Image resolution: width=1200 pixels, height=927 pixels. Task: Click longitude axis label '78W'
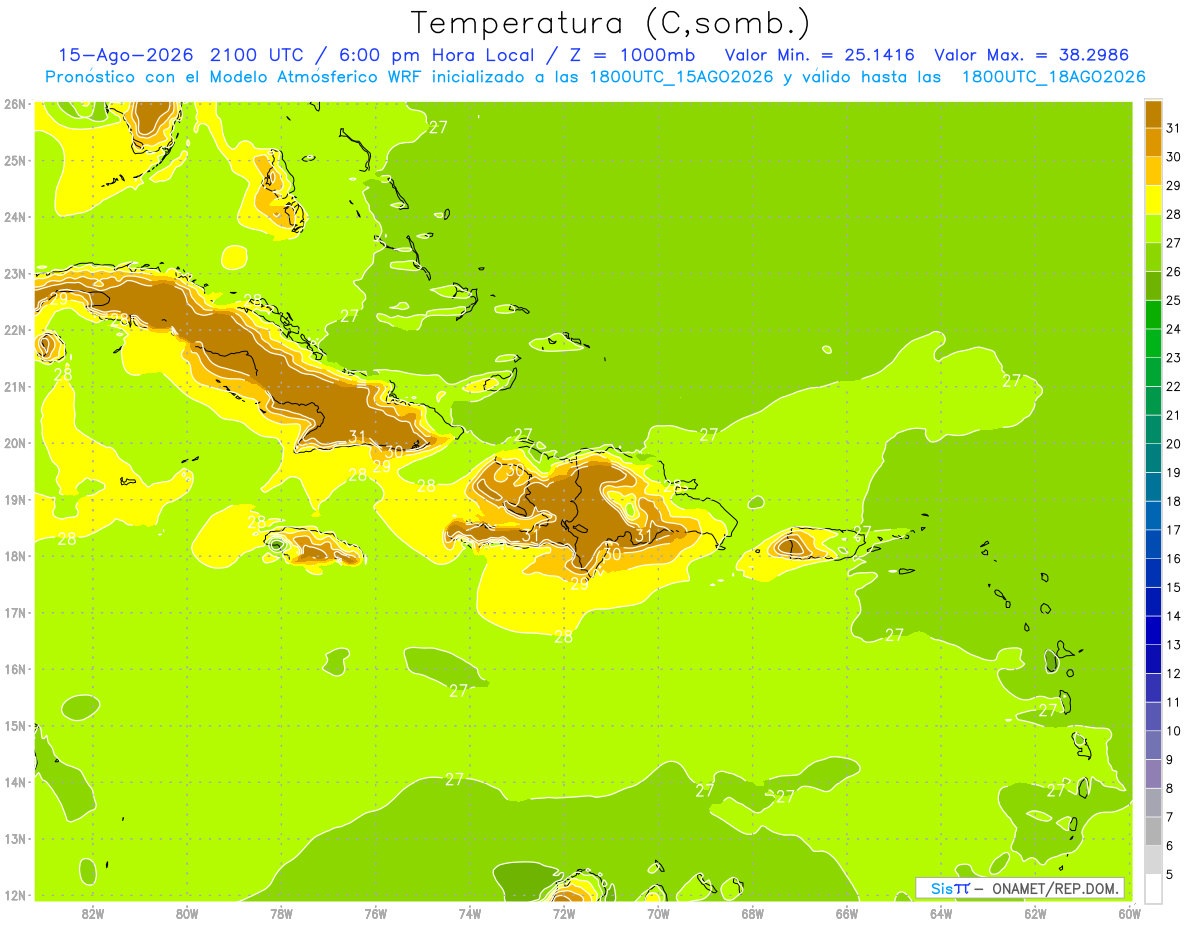click(281, 914)
